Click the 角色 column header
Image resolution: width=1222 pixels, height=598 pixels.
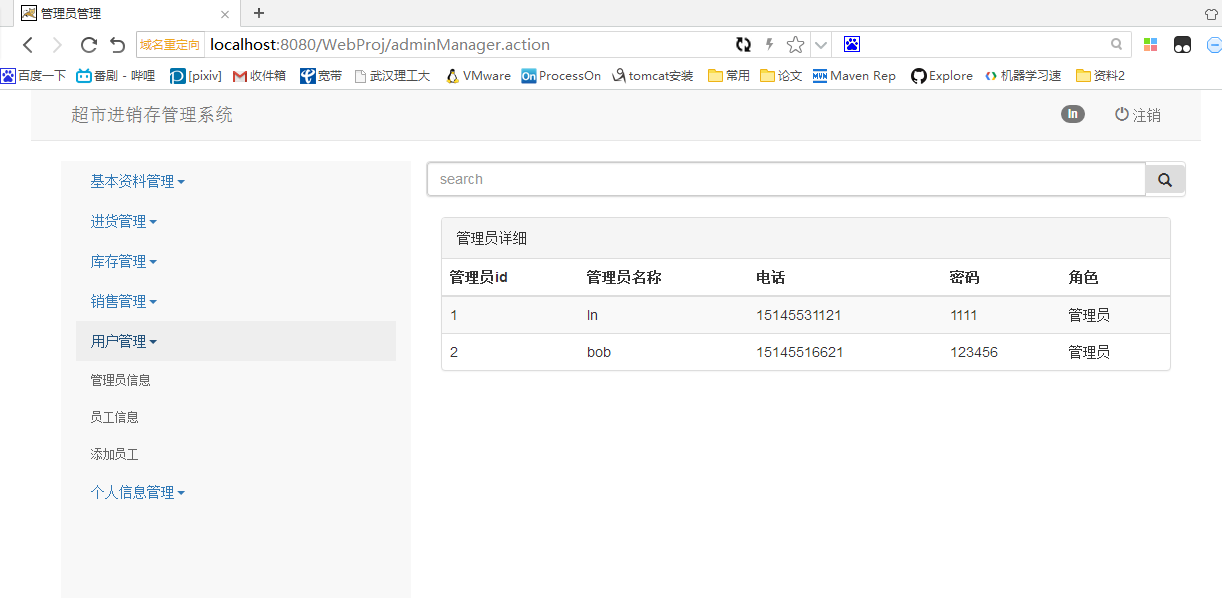tap(1083, 277)
